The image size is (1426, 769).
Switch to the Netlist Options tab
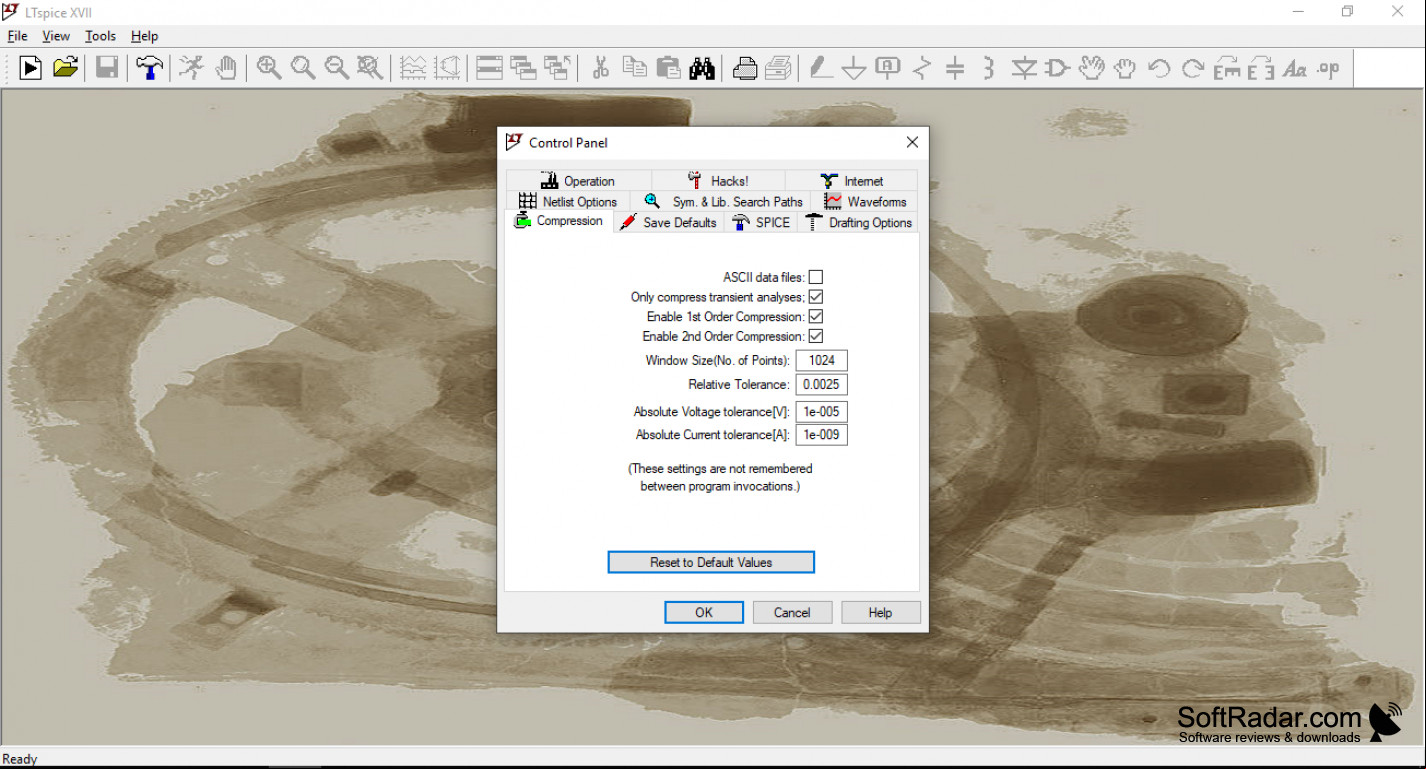click(568, 202)
